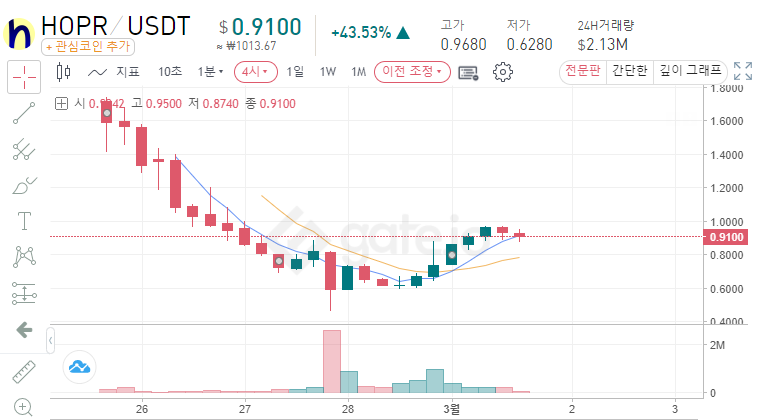This screenshot has width=767, height=420.
Task: Click the 저 0.8740 legend value
Action: (x=213, y=104)
